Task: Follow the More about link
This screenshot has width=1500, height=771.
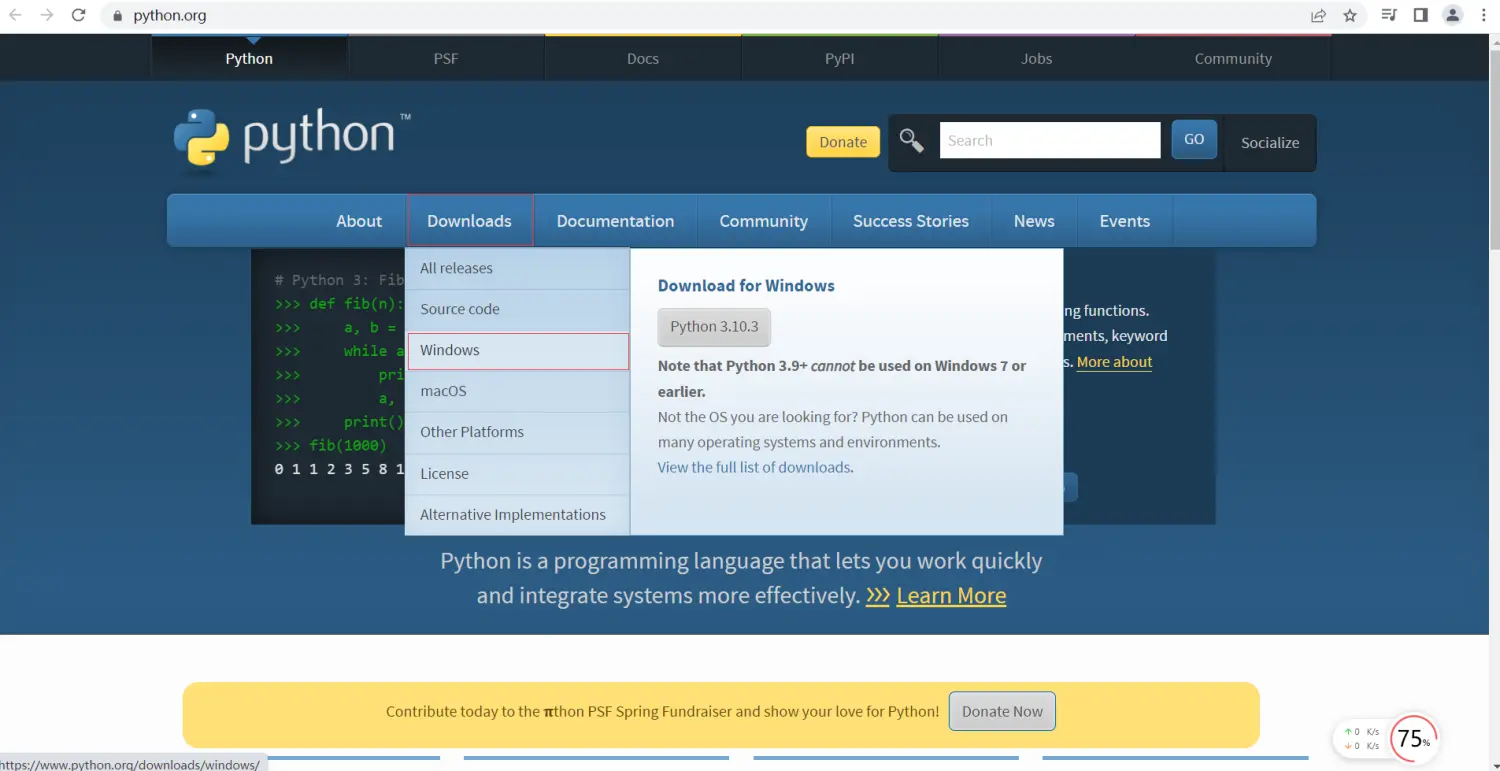Action: click(1114, 362)
